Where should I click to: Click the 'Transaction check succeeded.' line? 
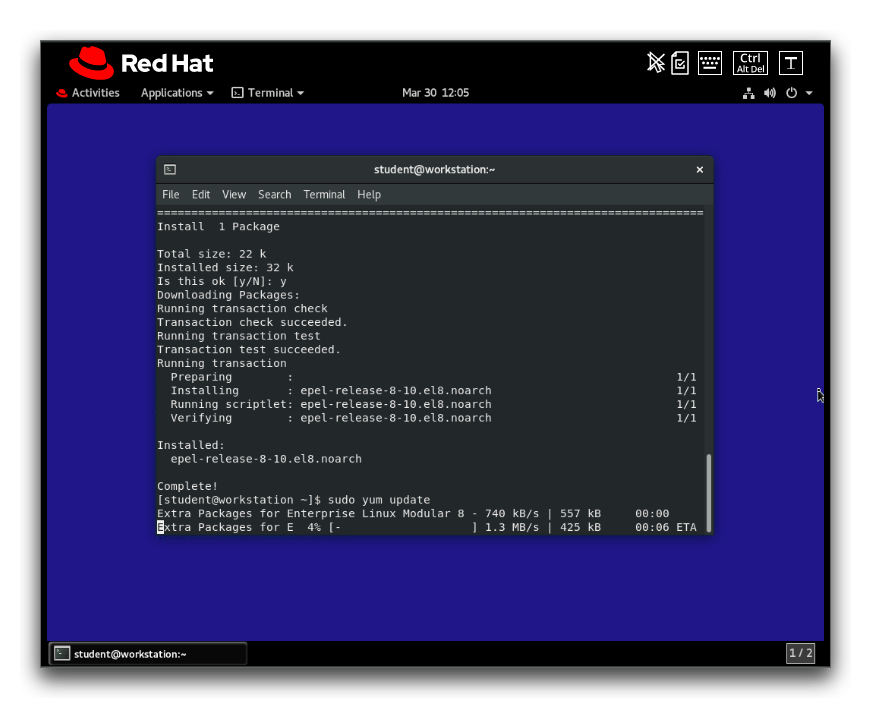[252, 322]
